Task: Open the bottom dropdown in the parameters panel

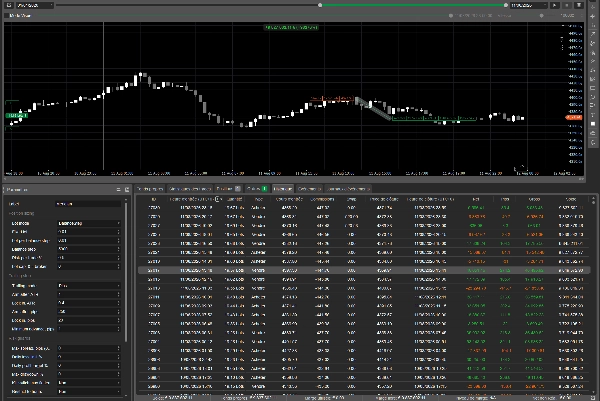Action: [x=88, y=392]
